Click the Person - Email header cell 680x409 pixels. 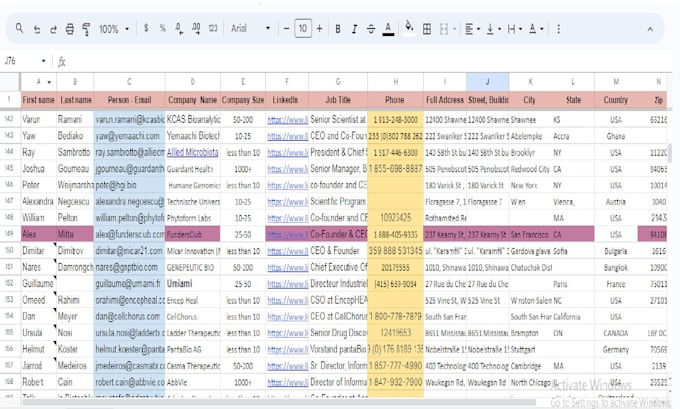(129, 100)
